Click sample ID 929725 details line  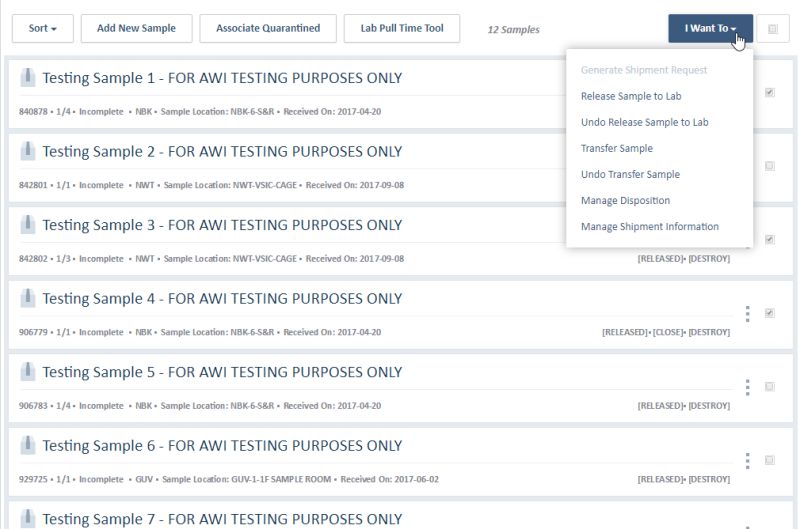pos(229,479)
